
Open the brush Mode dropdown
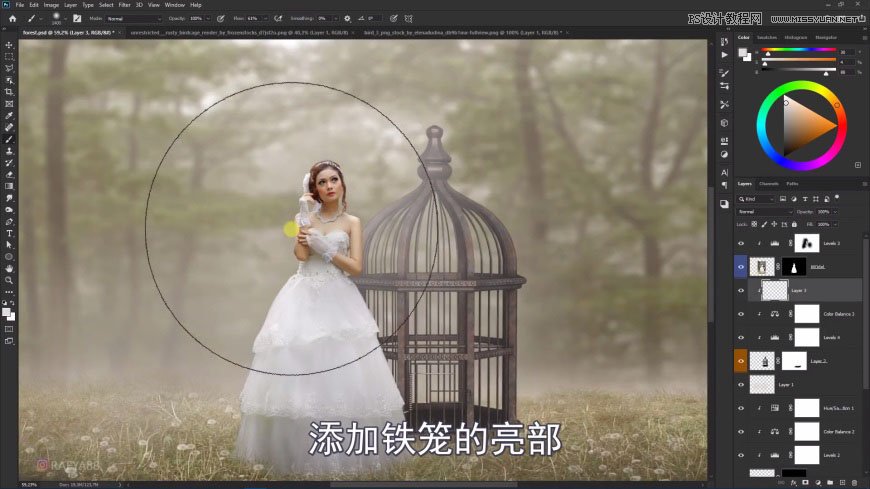[x=133, y=18]
